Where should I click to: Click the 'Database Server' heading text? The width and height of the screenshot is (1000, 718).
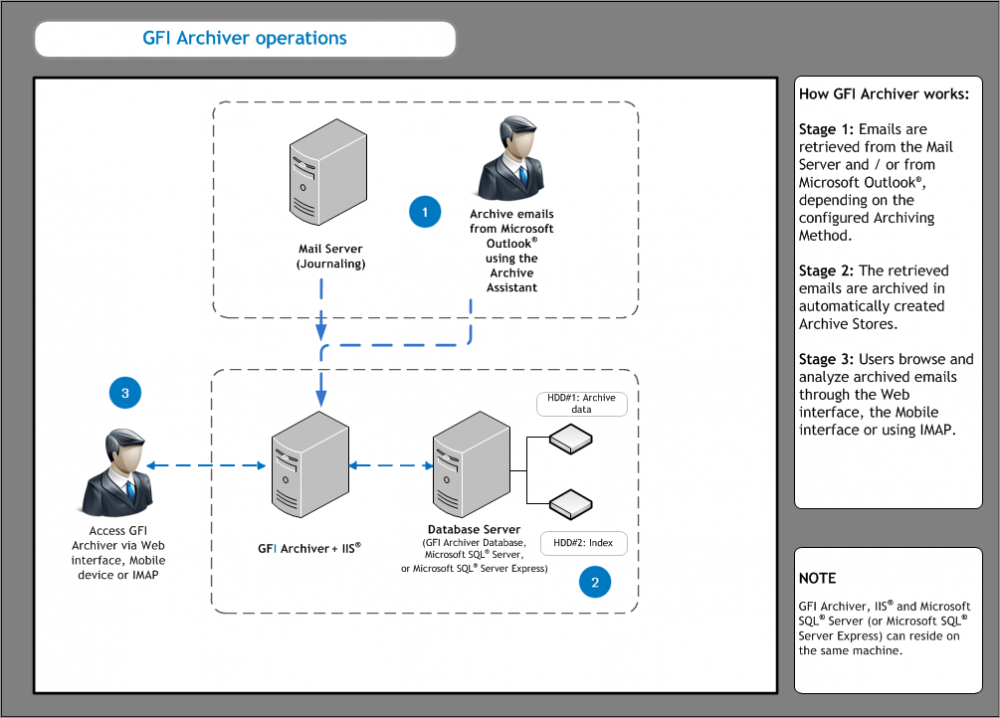pos(474,529)
